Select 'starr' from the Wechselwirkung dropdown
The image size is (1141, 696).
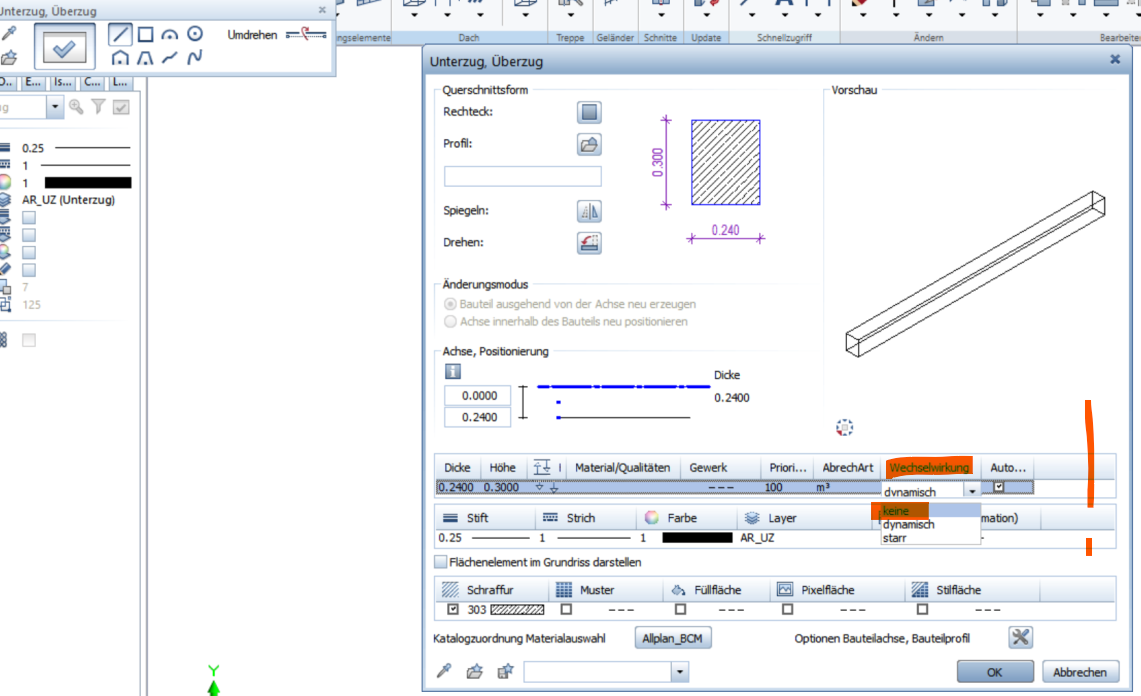[x=894, y=538]
